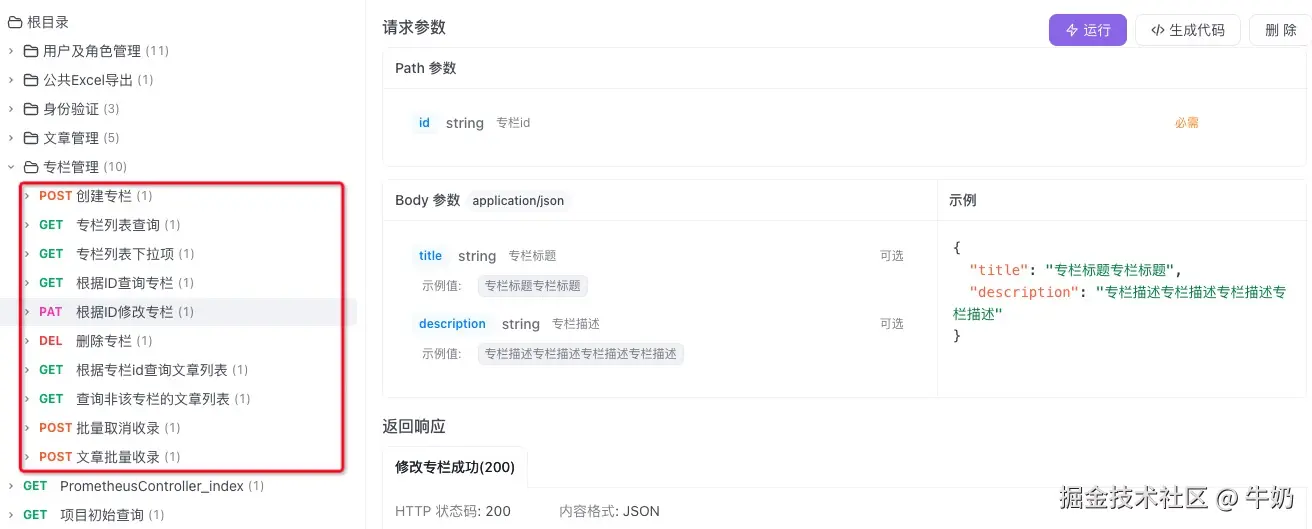Click folder icon beside 用户及角色管理

coord(32,51)
